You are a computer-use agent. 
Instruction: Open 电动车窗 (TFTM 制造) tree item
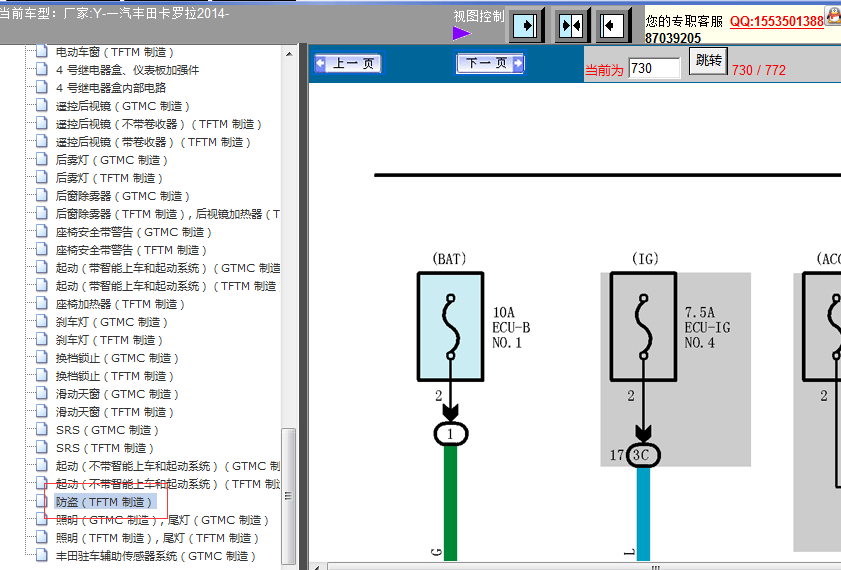click(114, 52)
